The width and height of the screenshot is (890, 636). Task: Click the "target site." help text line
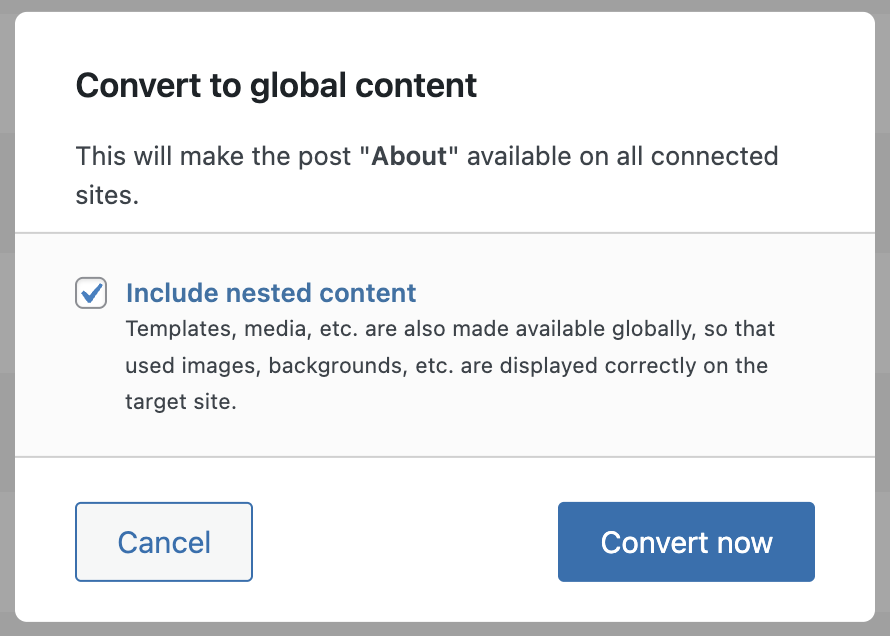pos(180,402)
